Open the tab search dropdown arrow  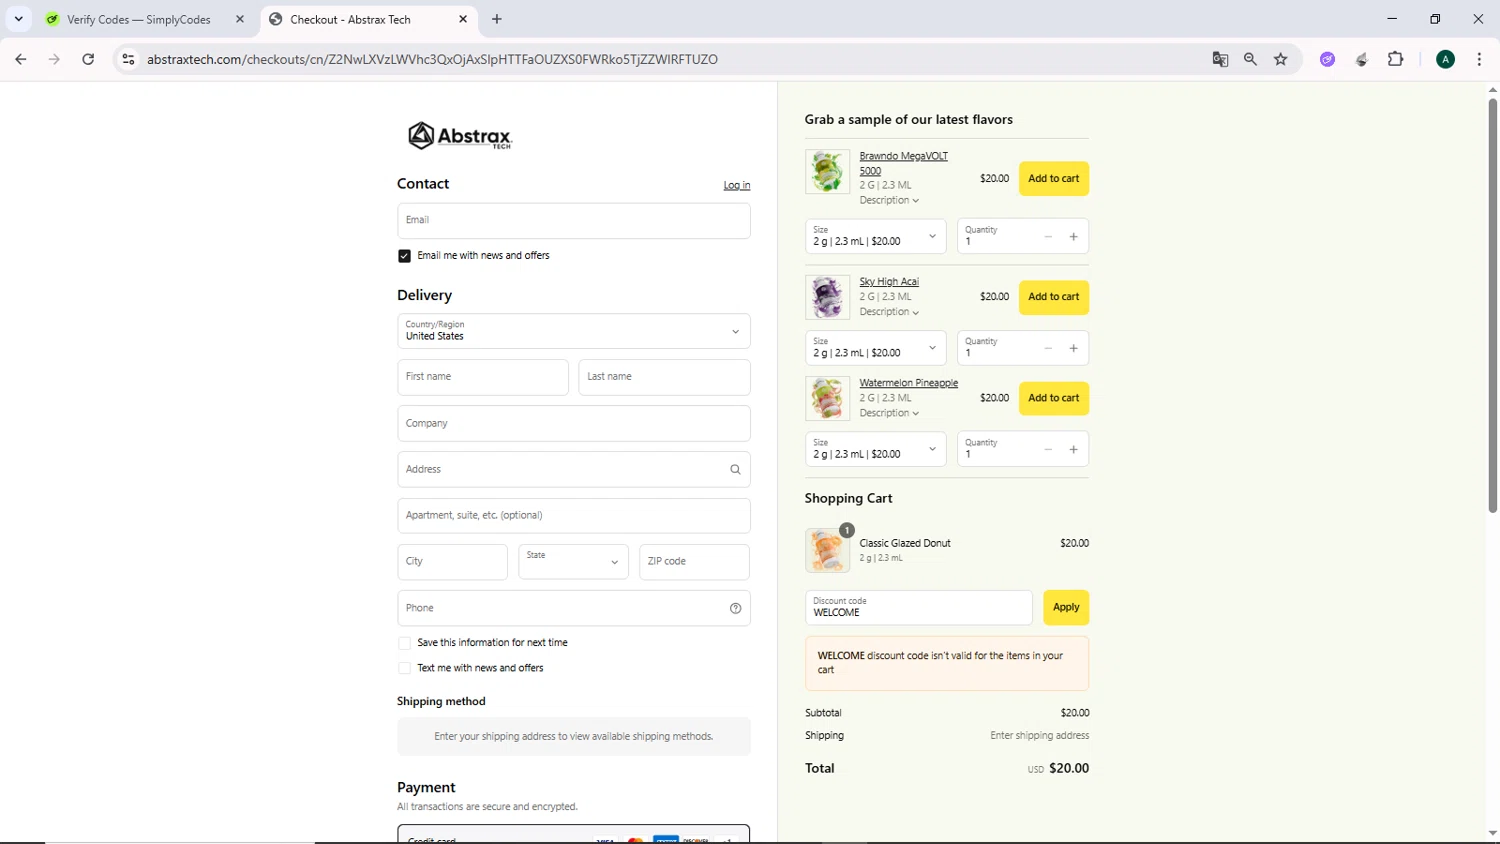pos(18,19)
